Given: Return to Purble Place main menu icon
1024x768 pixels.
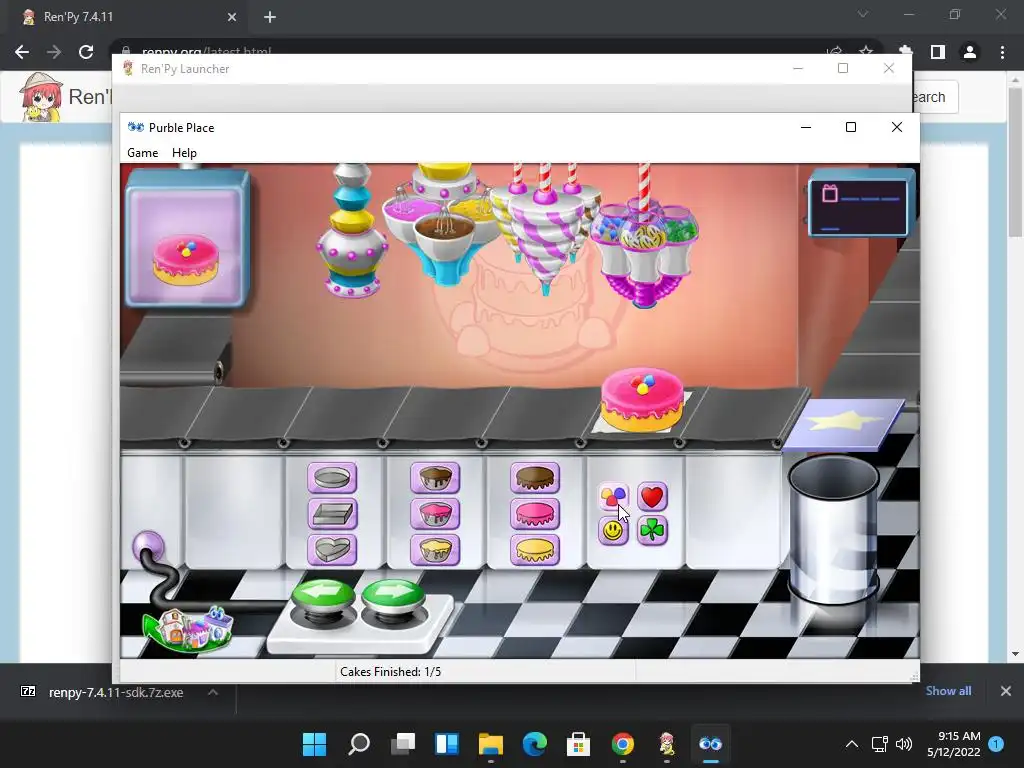Looking at the screenshot, I should [x=188, y=628].
